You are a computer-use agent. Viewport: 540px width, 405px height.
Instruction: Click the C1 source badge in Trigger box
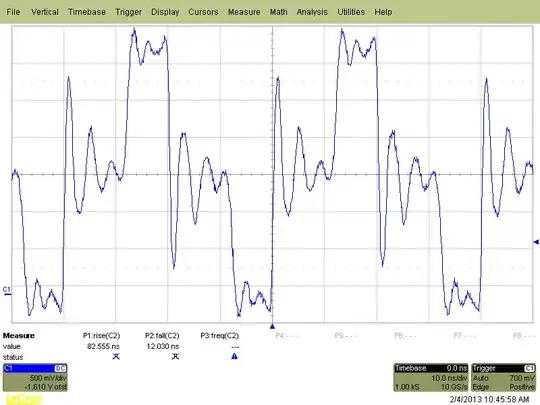click(x=530, y=368)
